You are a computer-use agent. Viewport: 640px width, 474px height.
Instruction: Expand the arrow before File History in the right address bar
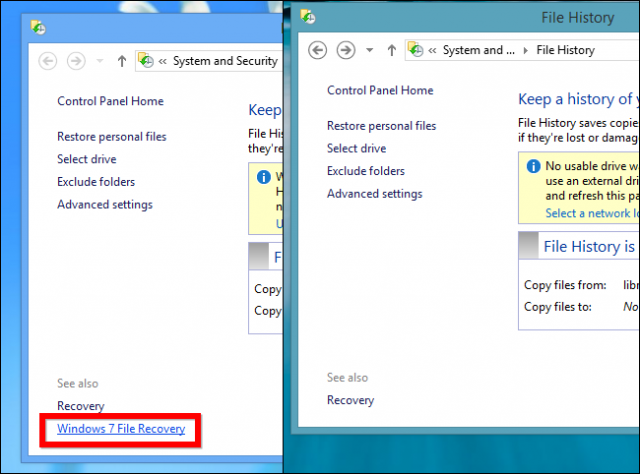tap(526, 50)
